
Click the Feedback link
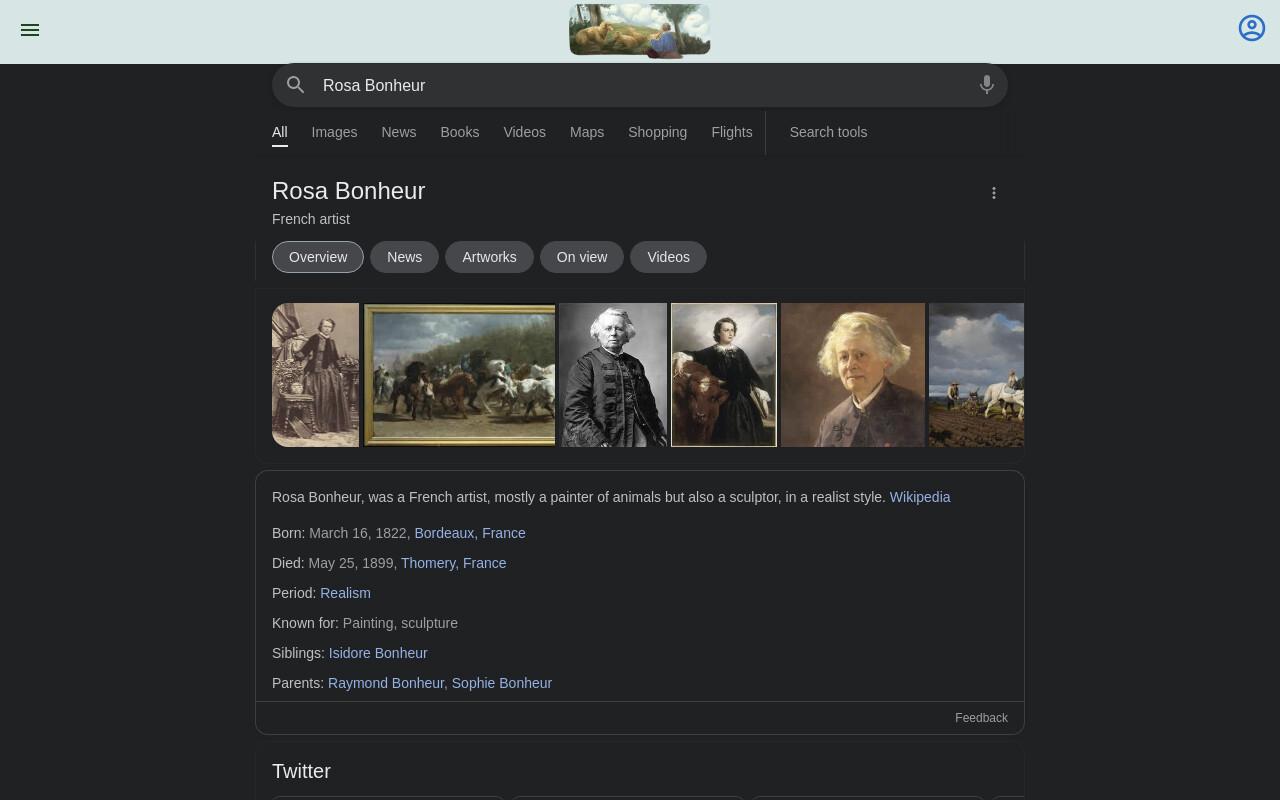coord(981,718)
